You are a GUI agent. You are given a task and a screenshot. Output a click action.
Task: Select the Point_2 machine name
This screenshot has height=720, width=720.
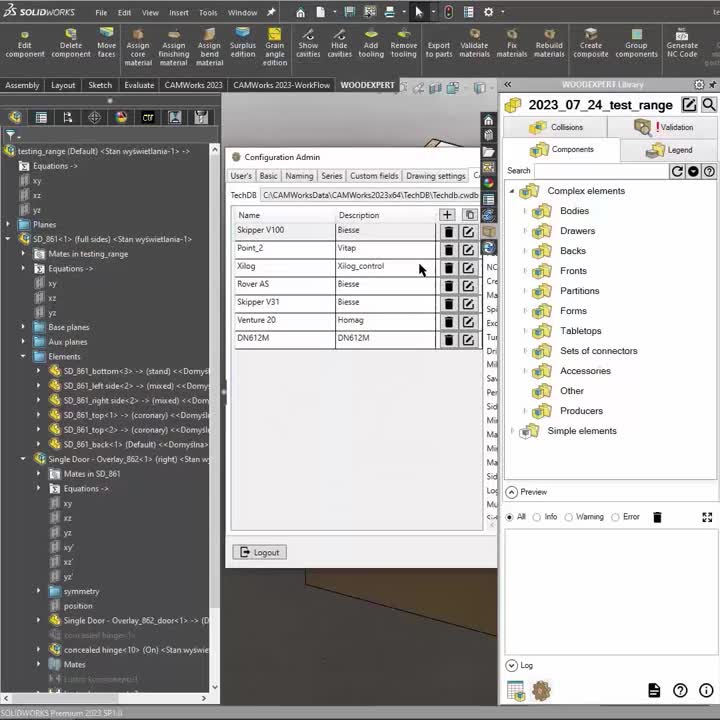250,248
